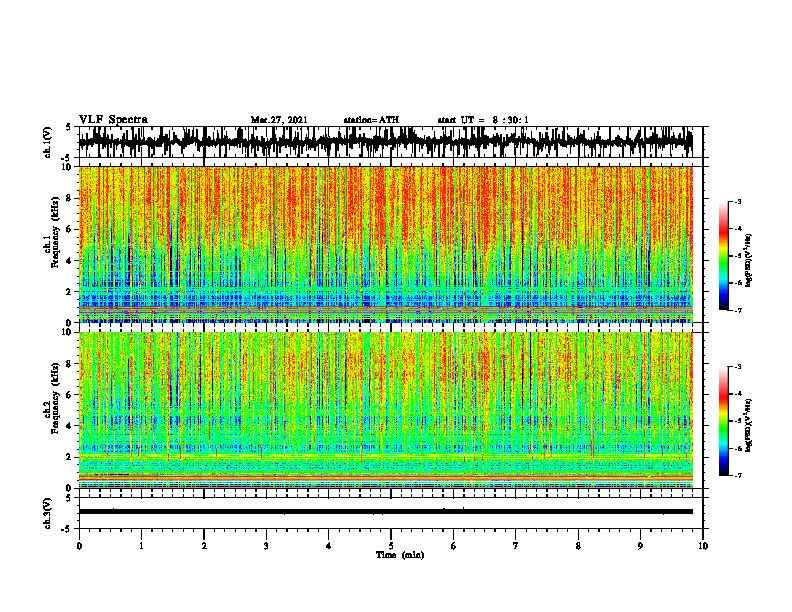Click the time axis tick label "1"
Viewport: 792px width, 612px height.
(x=141, y=546)
